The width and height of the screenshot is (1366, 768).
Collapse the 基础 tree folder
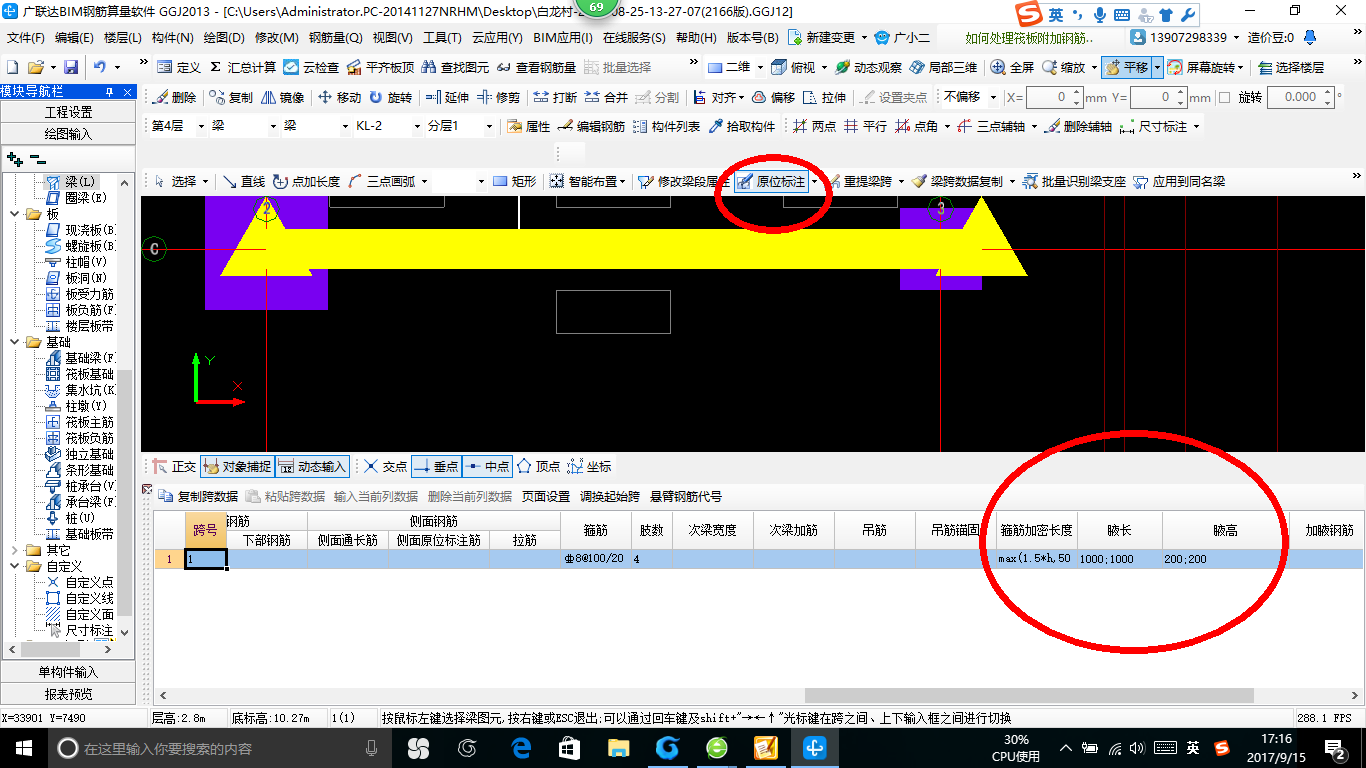point(14,342)
